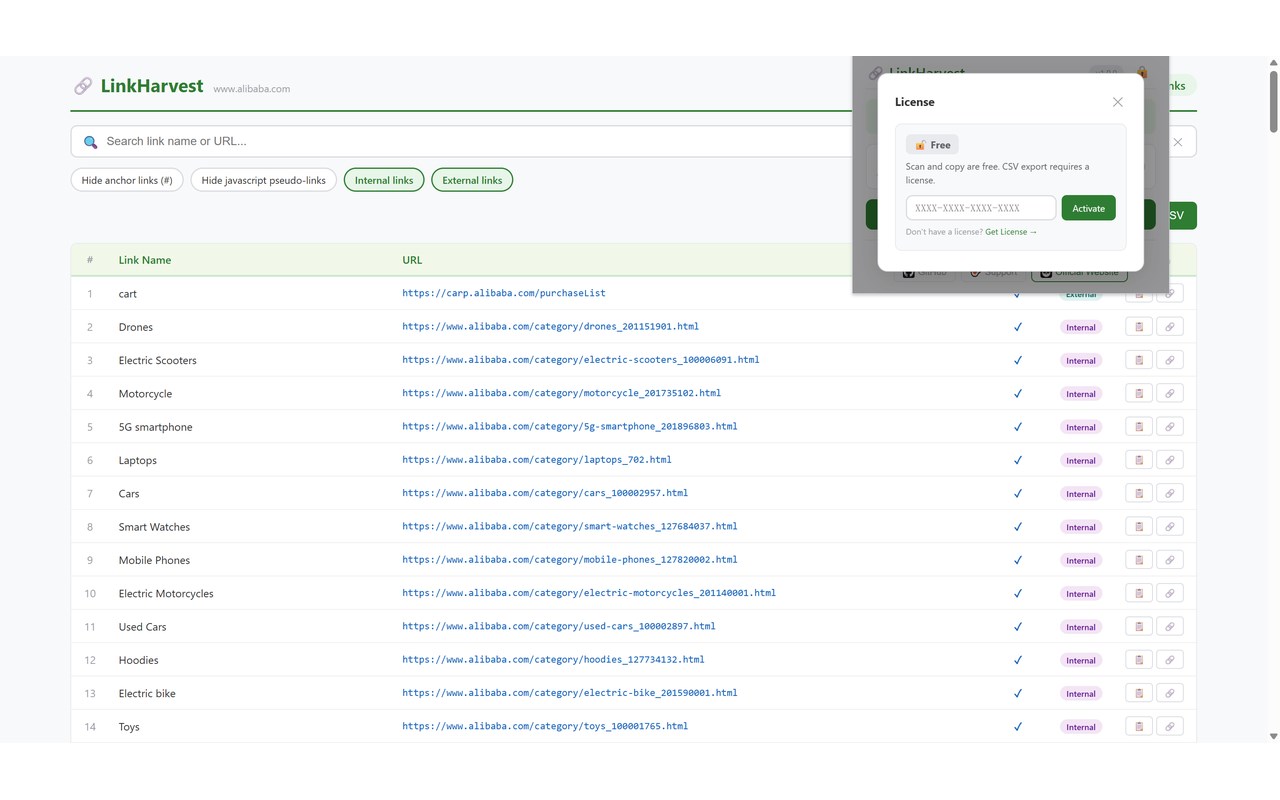Open the carp.alibaba.com/purchaseList URL
1280x800 pixels.
[x=504, y=293]
